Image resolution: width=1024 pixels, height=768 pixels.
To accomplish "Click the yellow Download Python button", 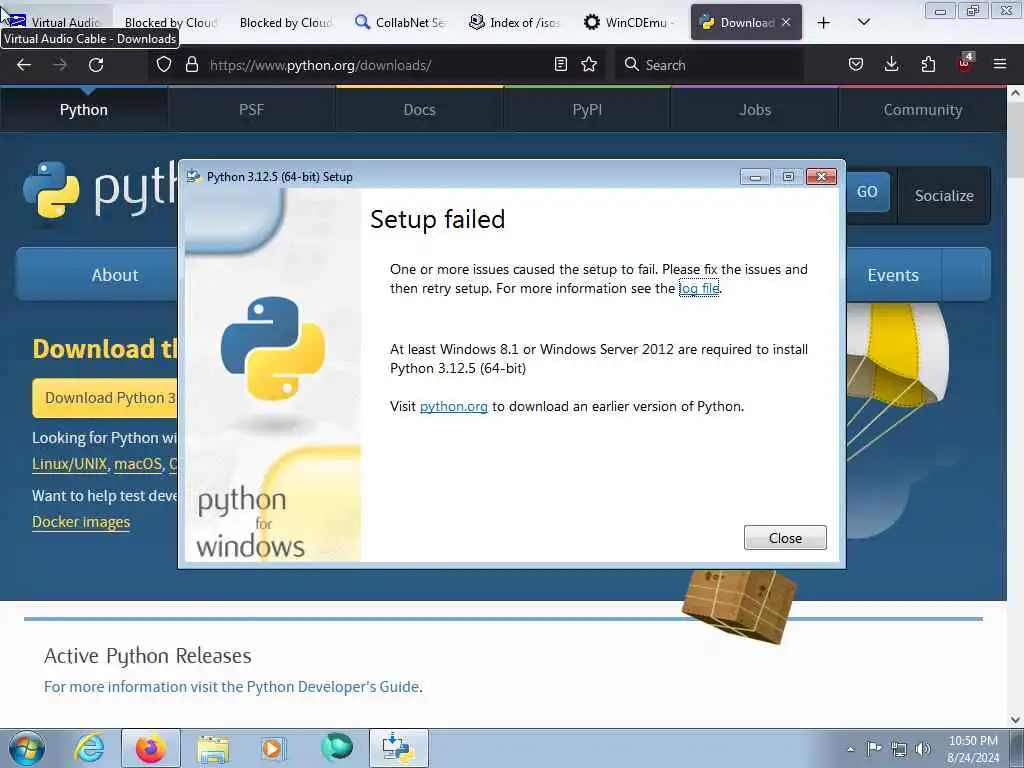I will pos(104,398).
